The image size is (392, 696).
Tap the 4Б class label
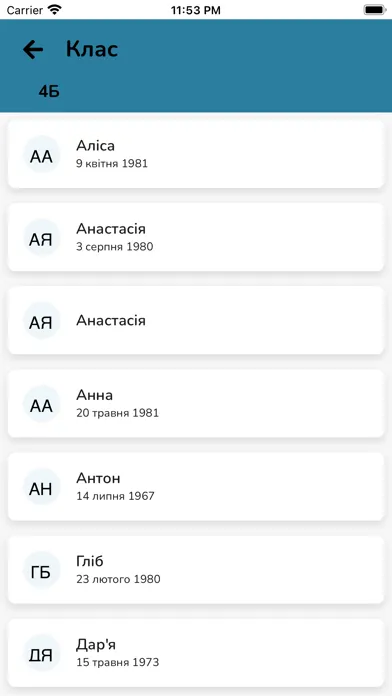click(49, 91)
